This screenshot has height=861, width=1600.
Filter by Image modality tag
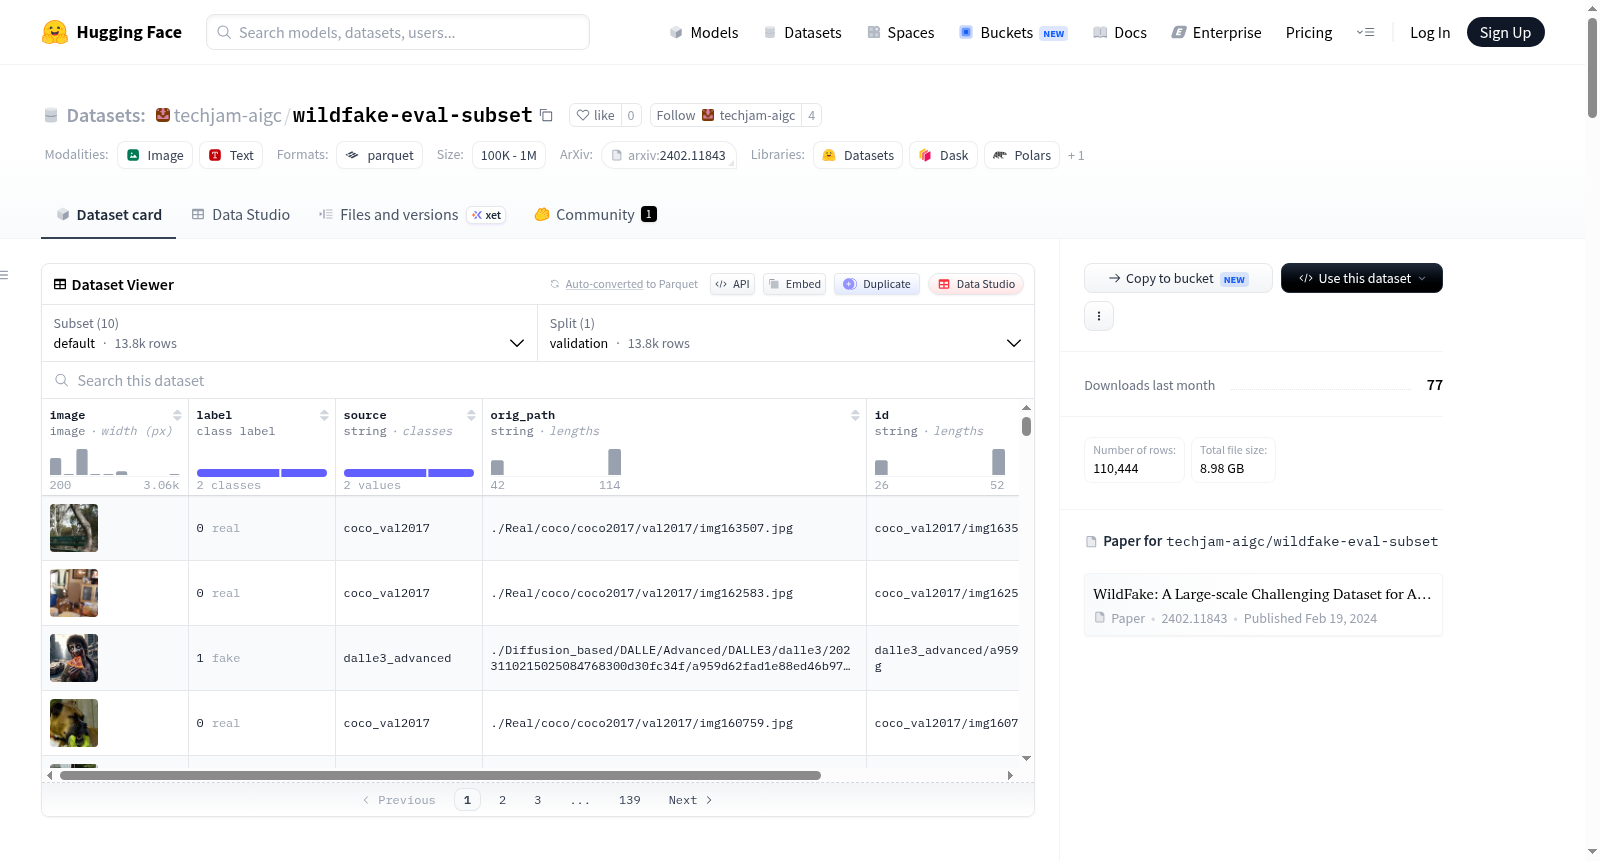[155, 155]
